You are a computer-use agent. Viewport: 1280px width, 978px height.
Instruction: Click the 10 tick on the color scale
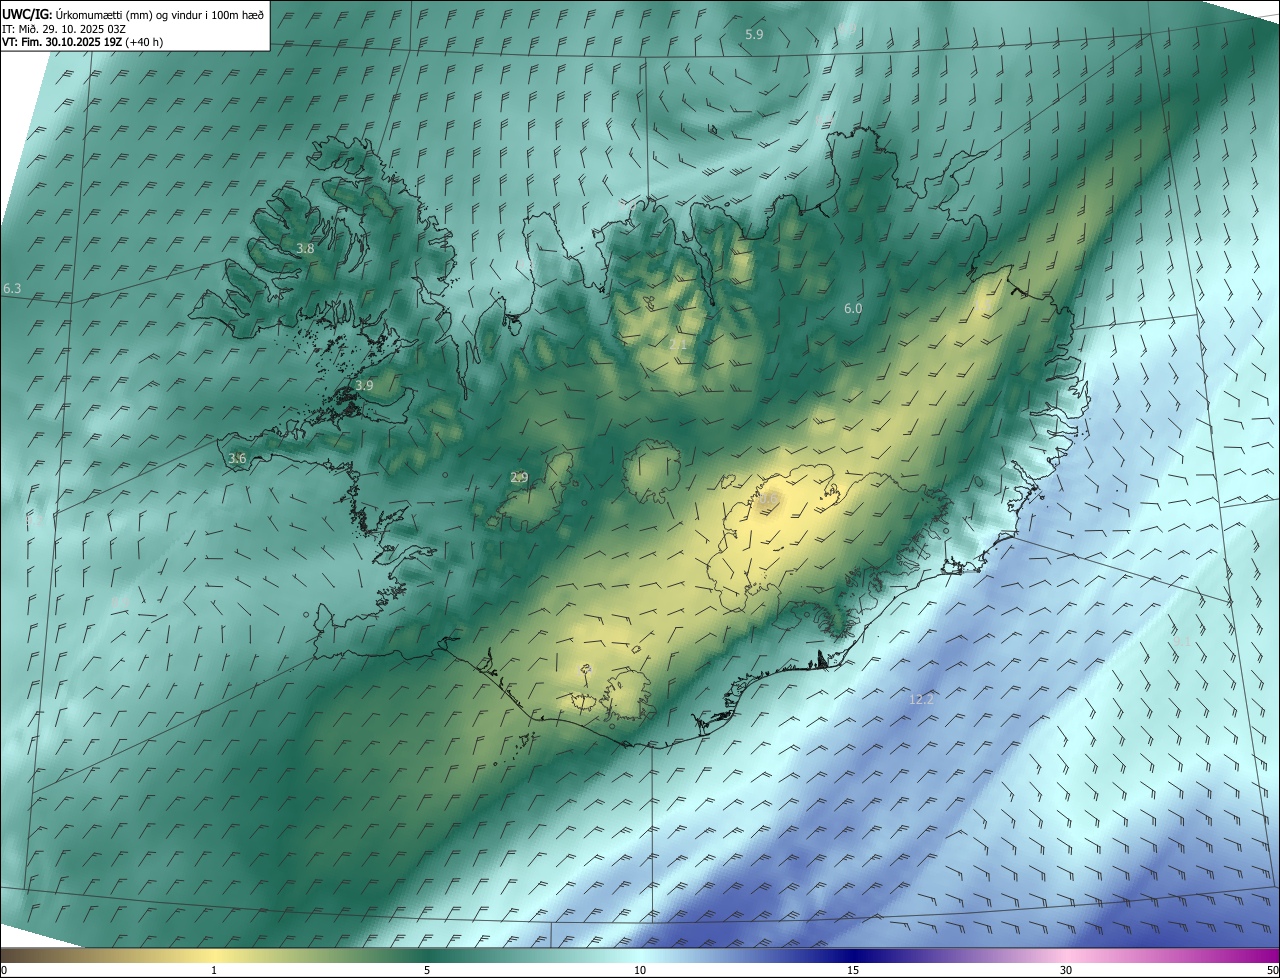tap(640, 970)
